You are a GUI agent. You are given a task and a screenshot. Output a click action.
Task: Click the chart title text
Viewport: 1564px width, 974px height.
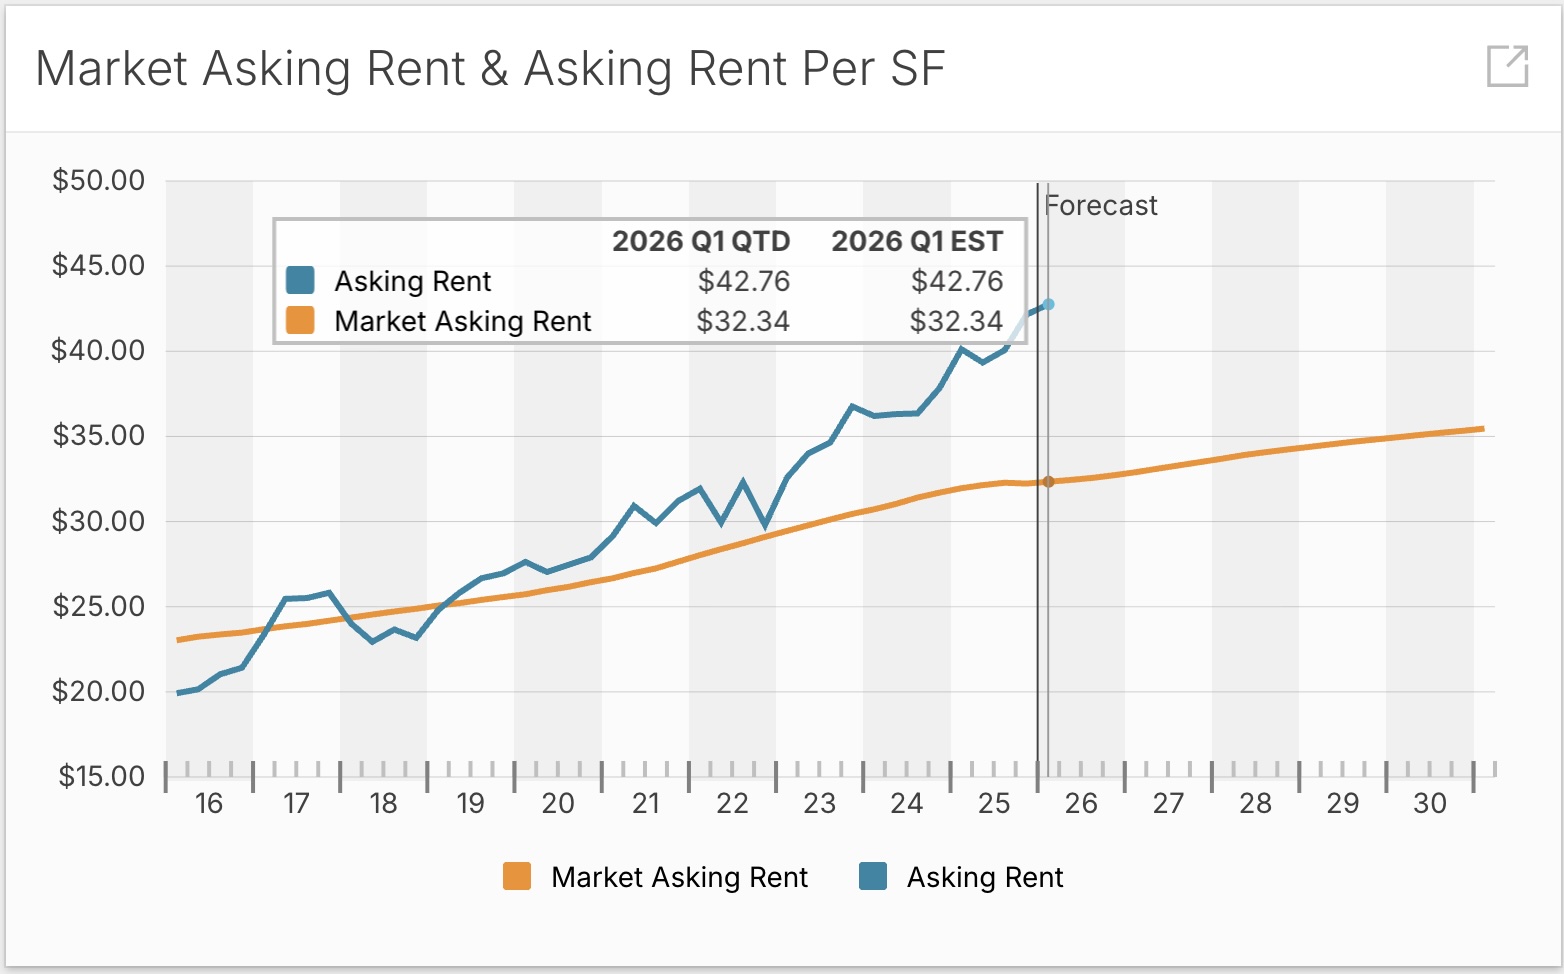(x=492, y=68)
